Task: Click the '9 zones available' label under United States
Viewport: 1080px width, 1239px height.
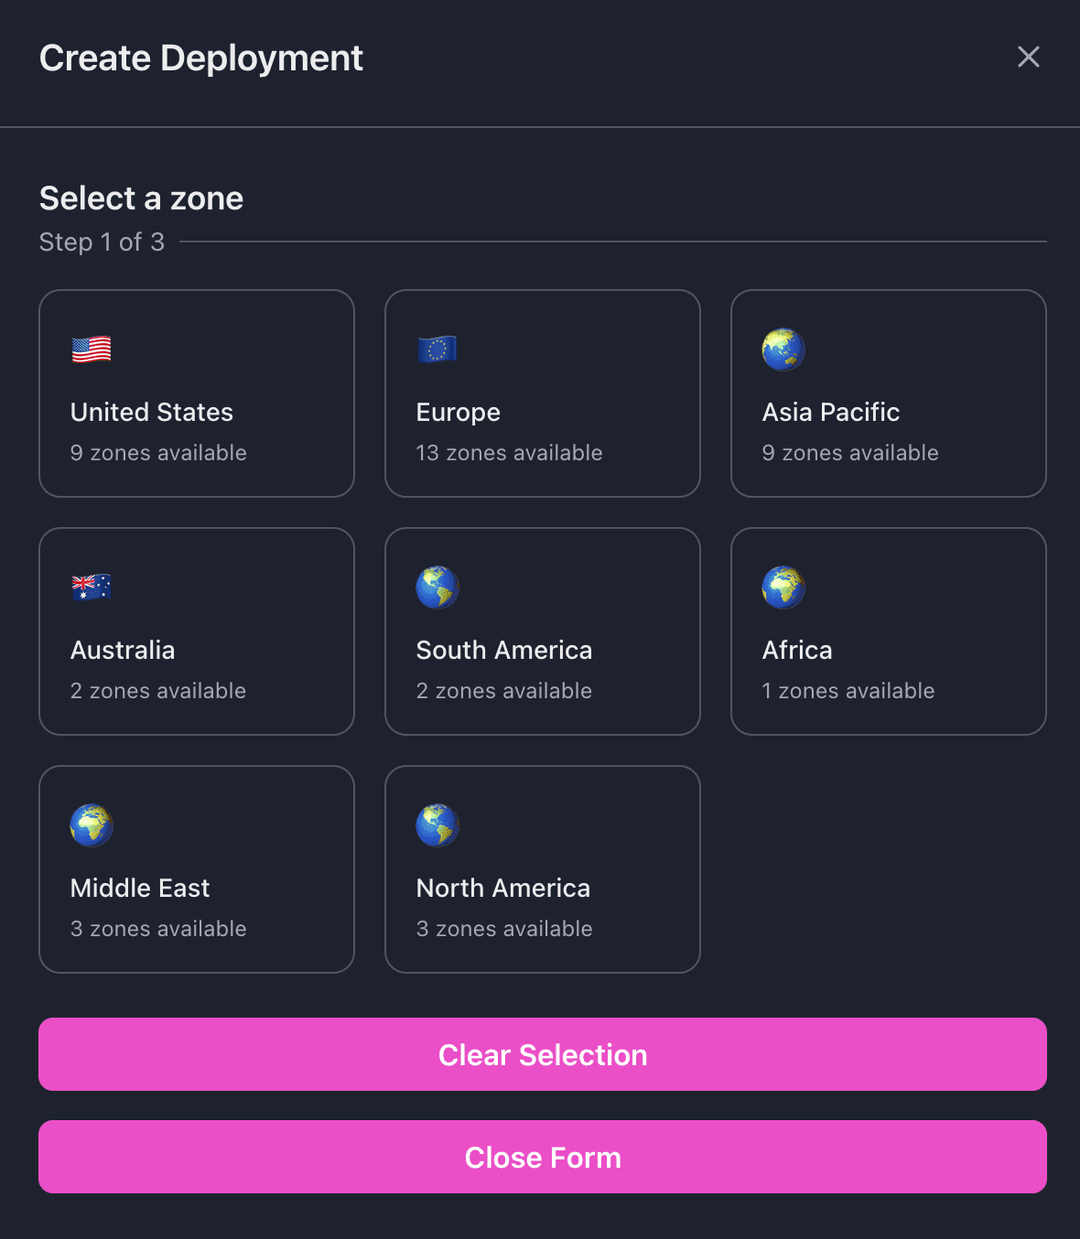Action: (158, 453)
